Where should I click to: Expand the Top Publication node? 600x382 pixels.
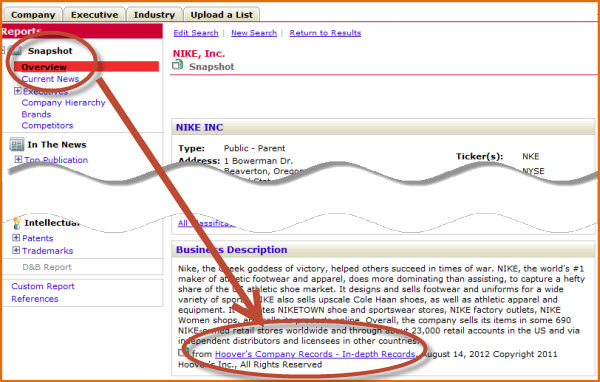click(18, 160)
